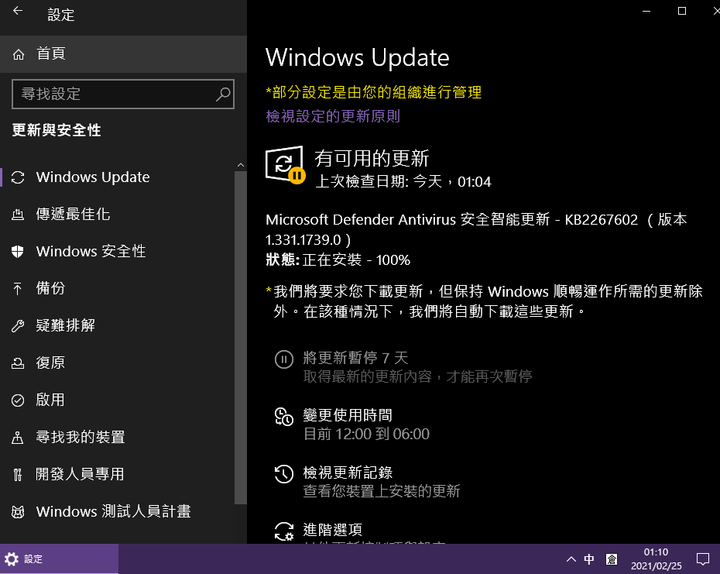Click the paused update status icon
Viewport: 720px width, 574px height.
pos(285,164)
